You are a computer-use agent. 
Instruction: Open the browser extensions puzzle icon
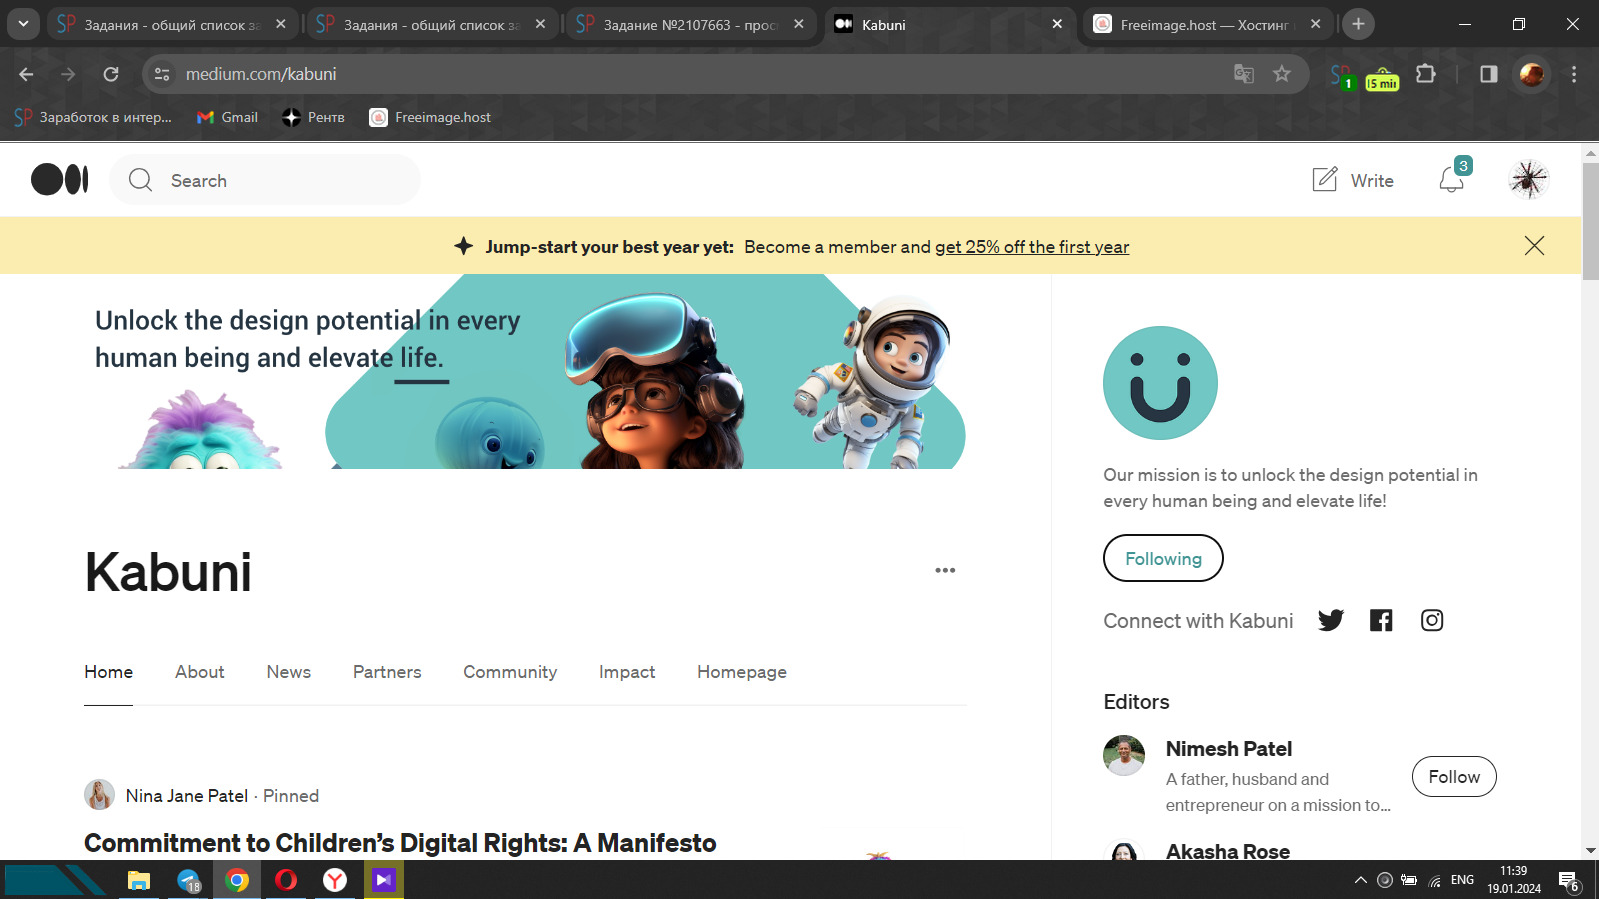point(1426,74)
